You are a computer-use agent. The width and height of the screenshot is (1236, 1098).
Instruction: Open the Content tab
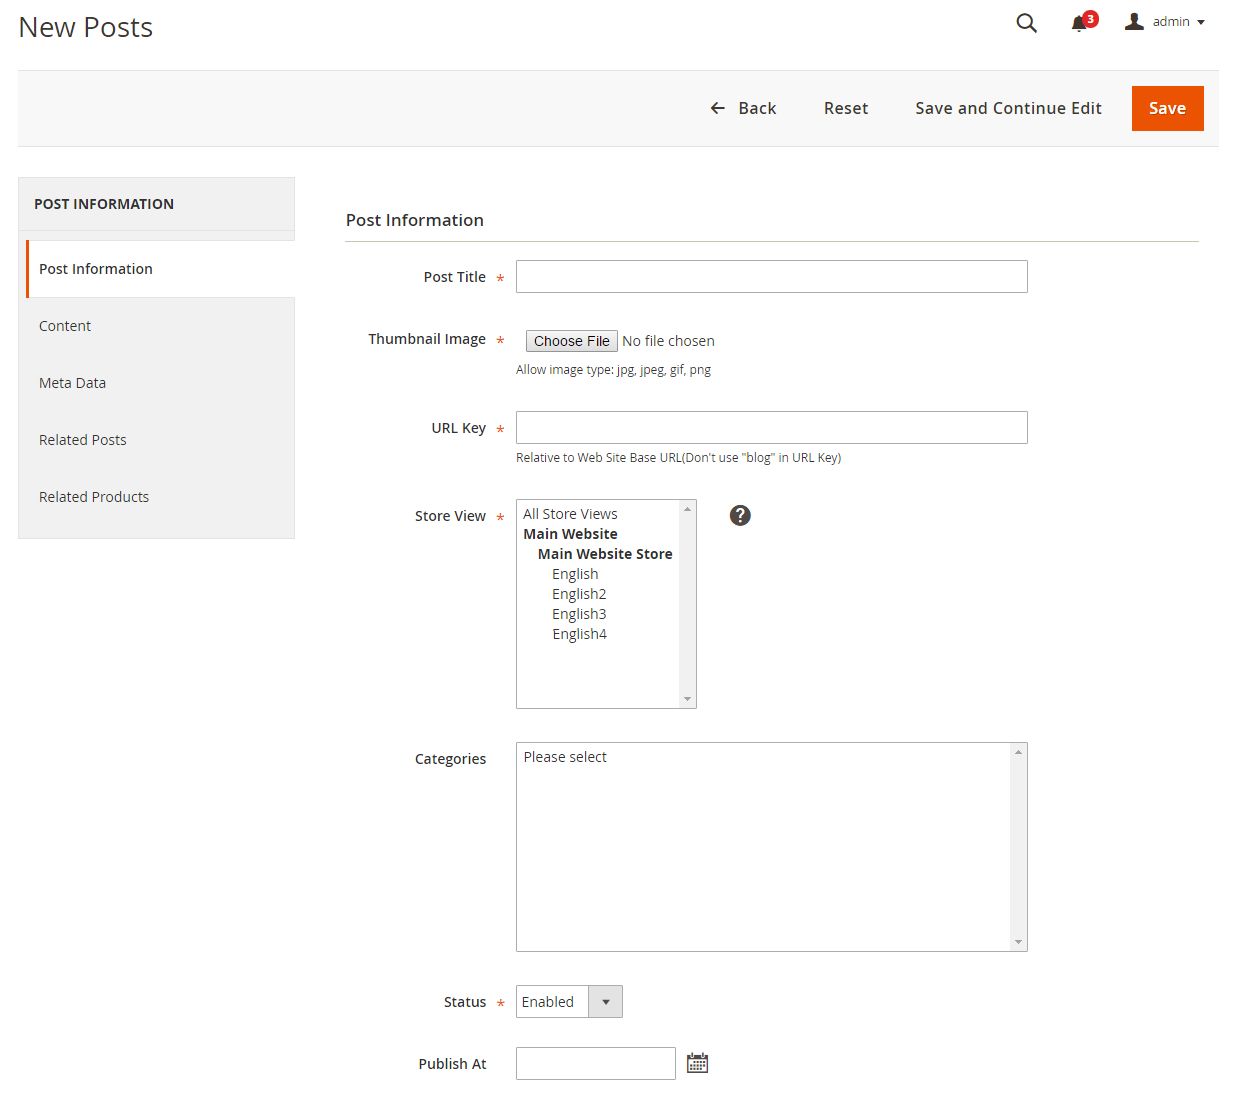tap(65, 326)
